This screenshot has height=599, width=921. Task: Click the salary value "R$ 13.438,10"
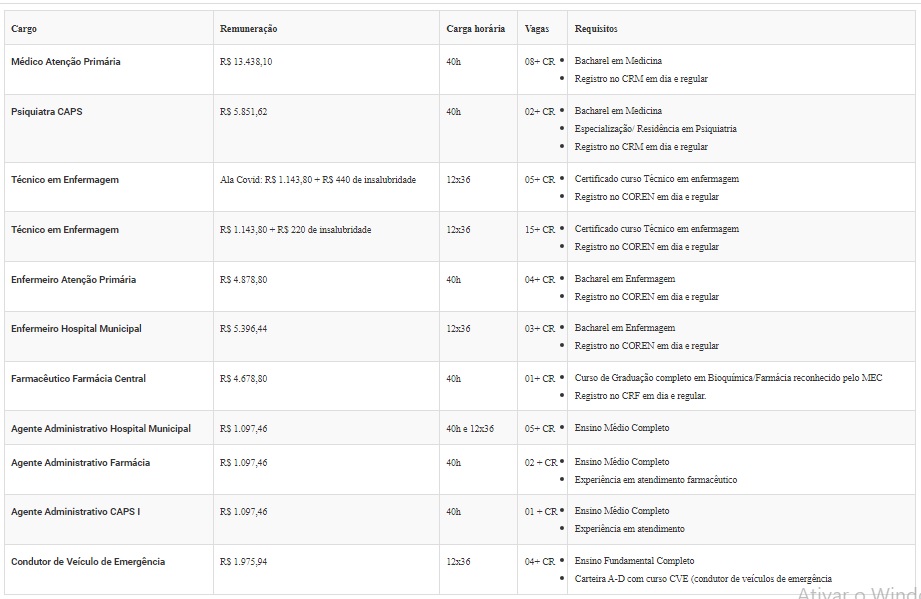[x=246, y=62]
